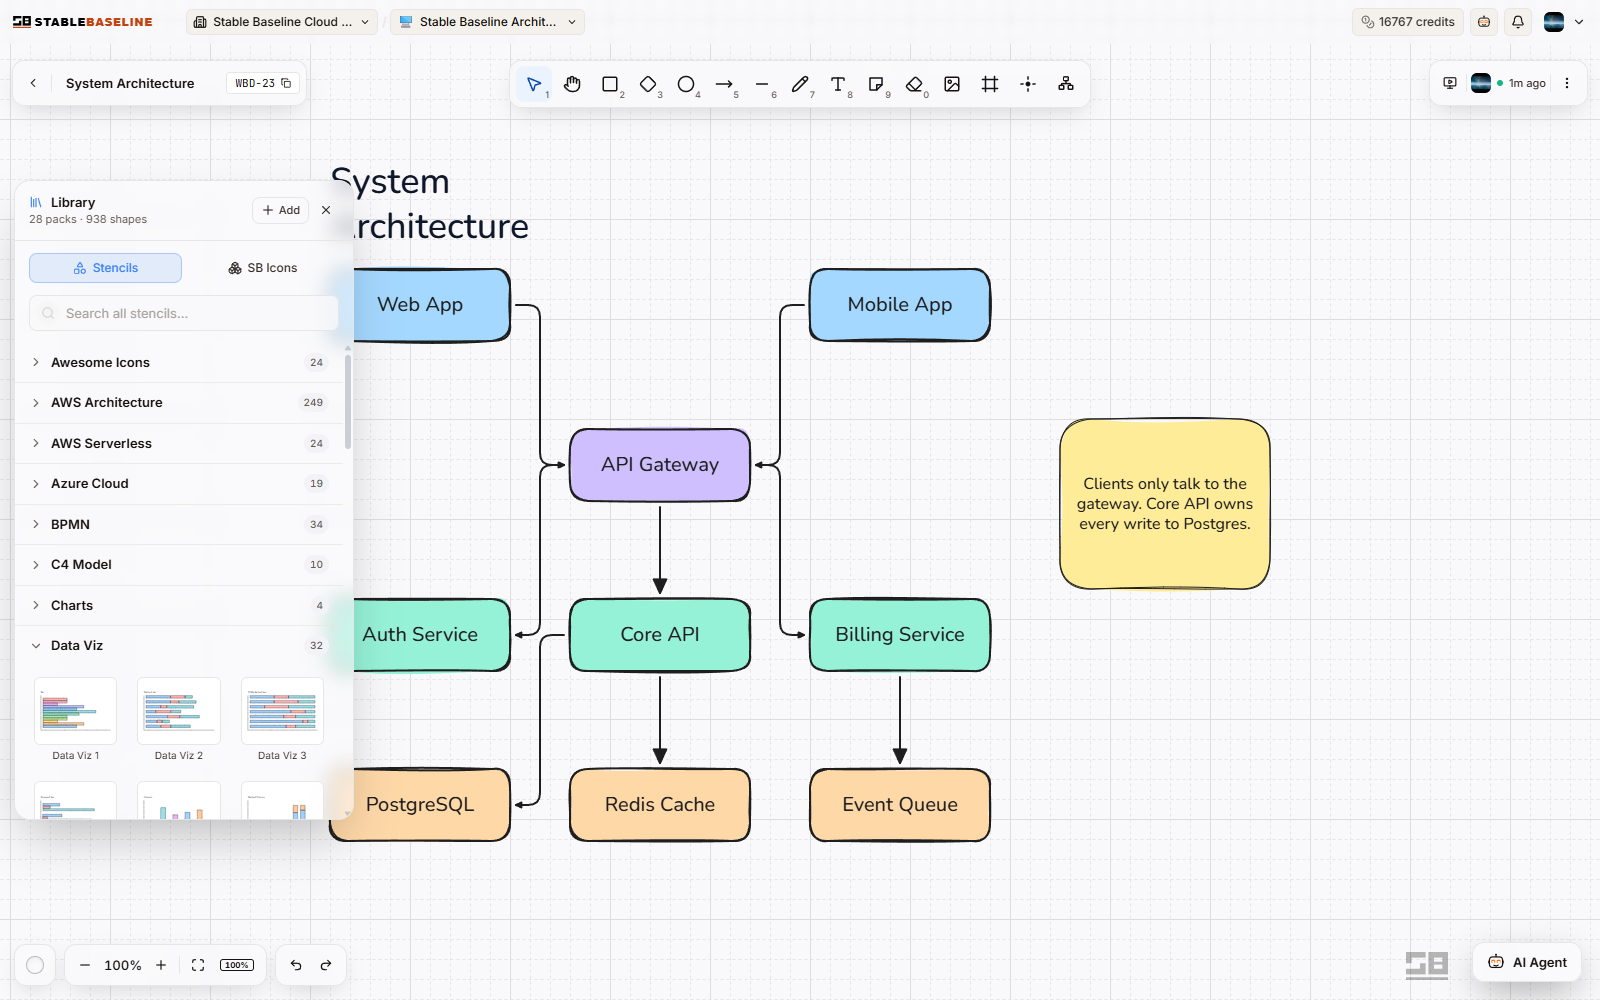The image size is (1600, 1000).
Task: Select the Hand pan tool
Action: [572, 84]
